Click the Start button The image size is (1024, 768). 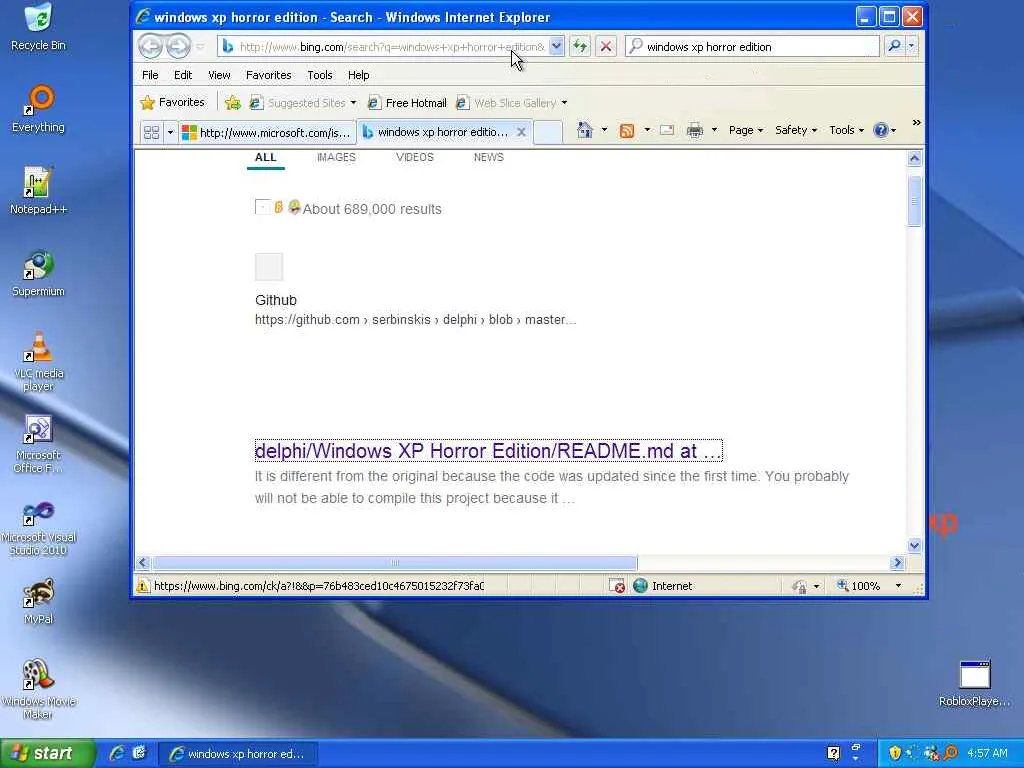[48, 754]
